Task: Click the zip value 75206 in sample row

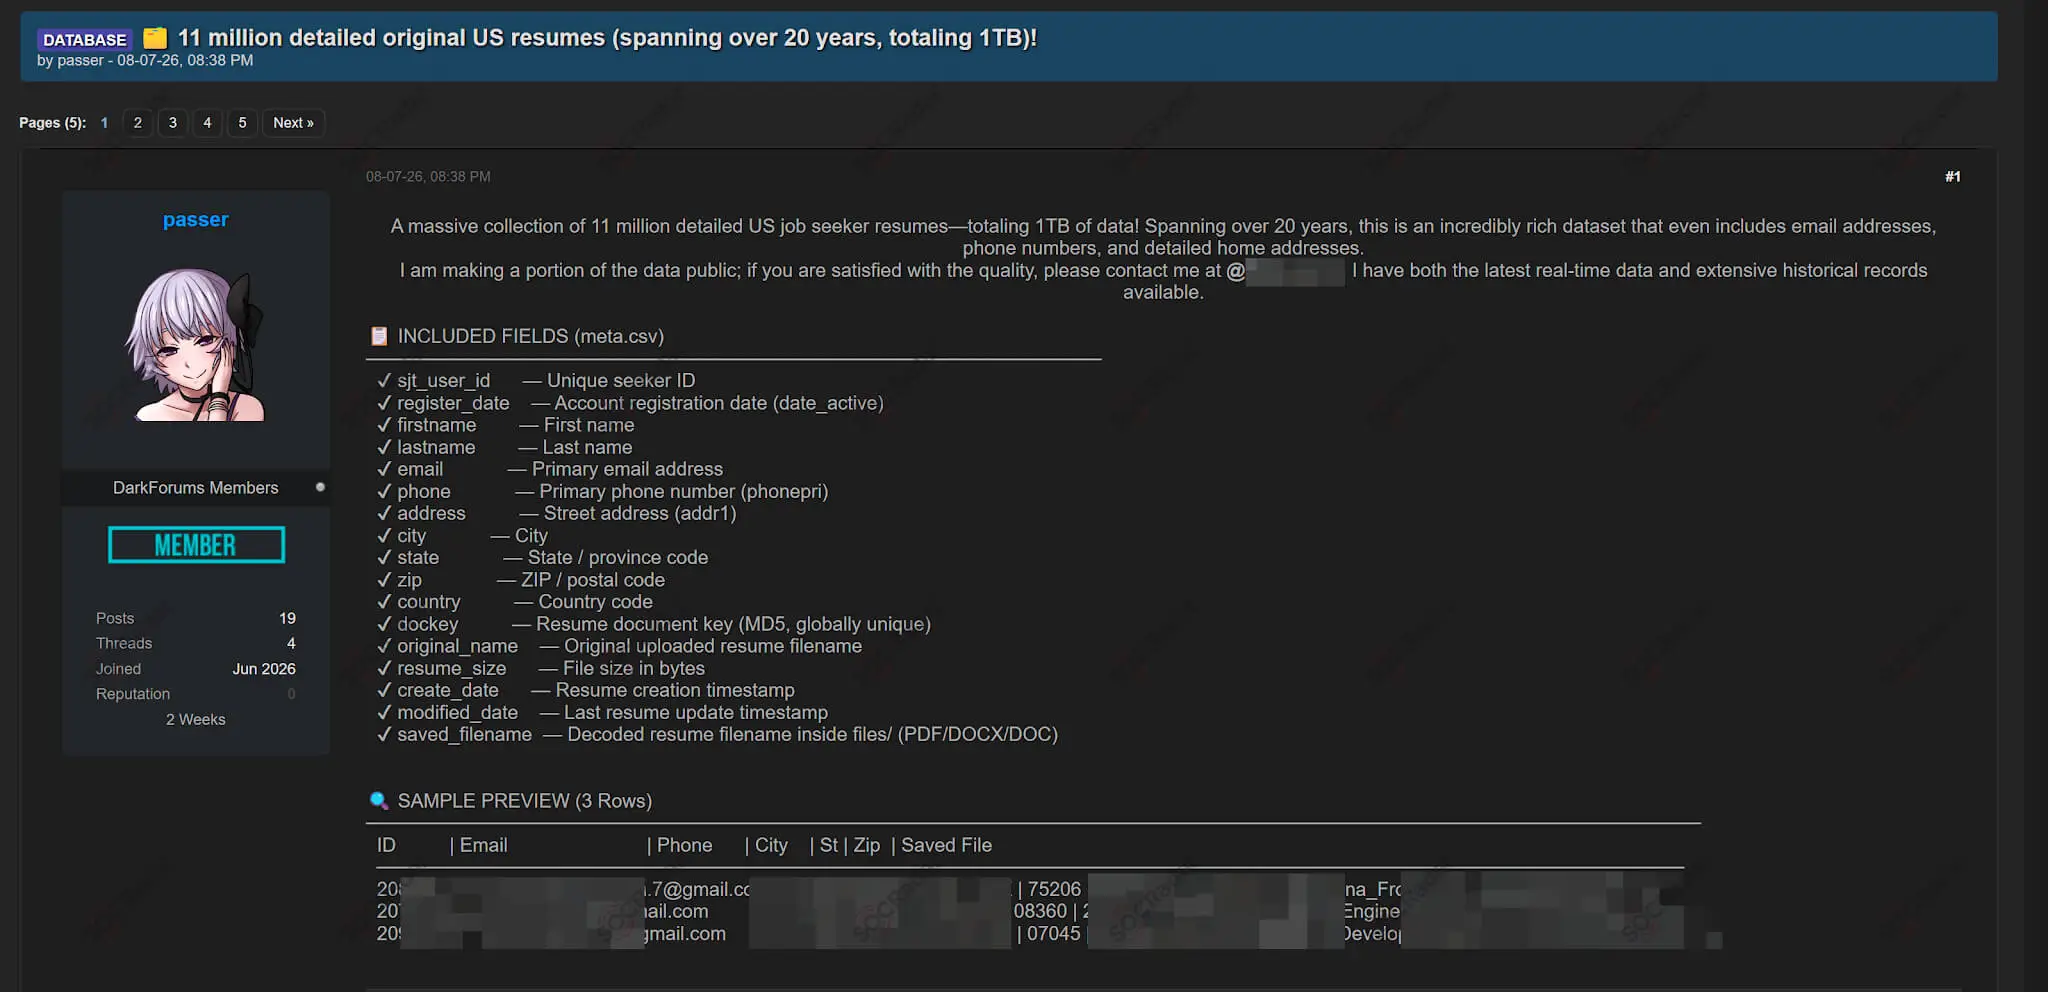Action: click(1054, 889)
